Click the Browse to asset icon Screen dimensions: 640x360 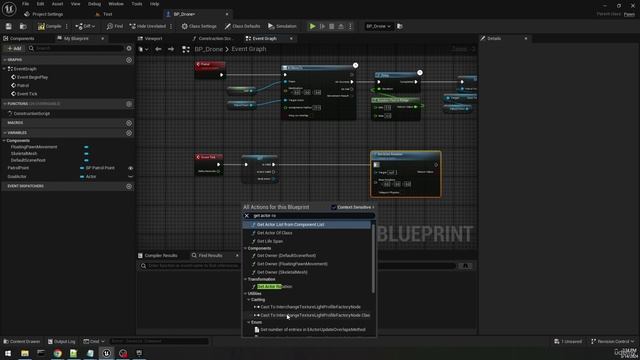pos(23,26)
